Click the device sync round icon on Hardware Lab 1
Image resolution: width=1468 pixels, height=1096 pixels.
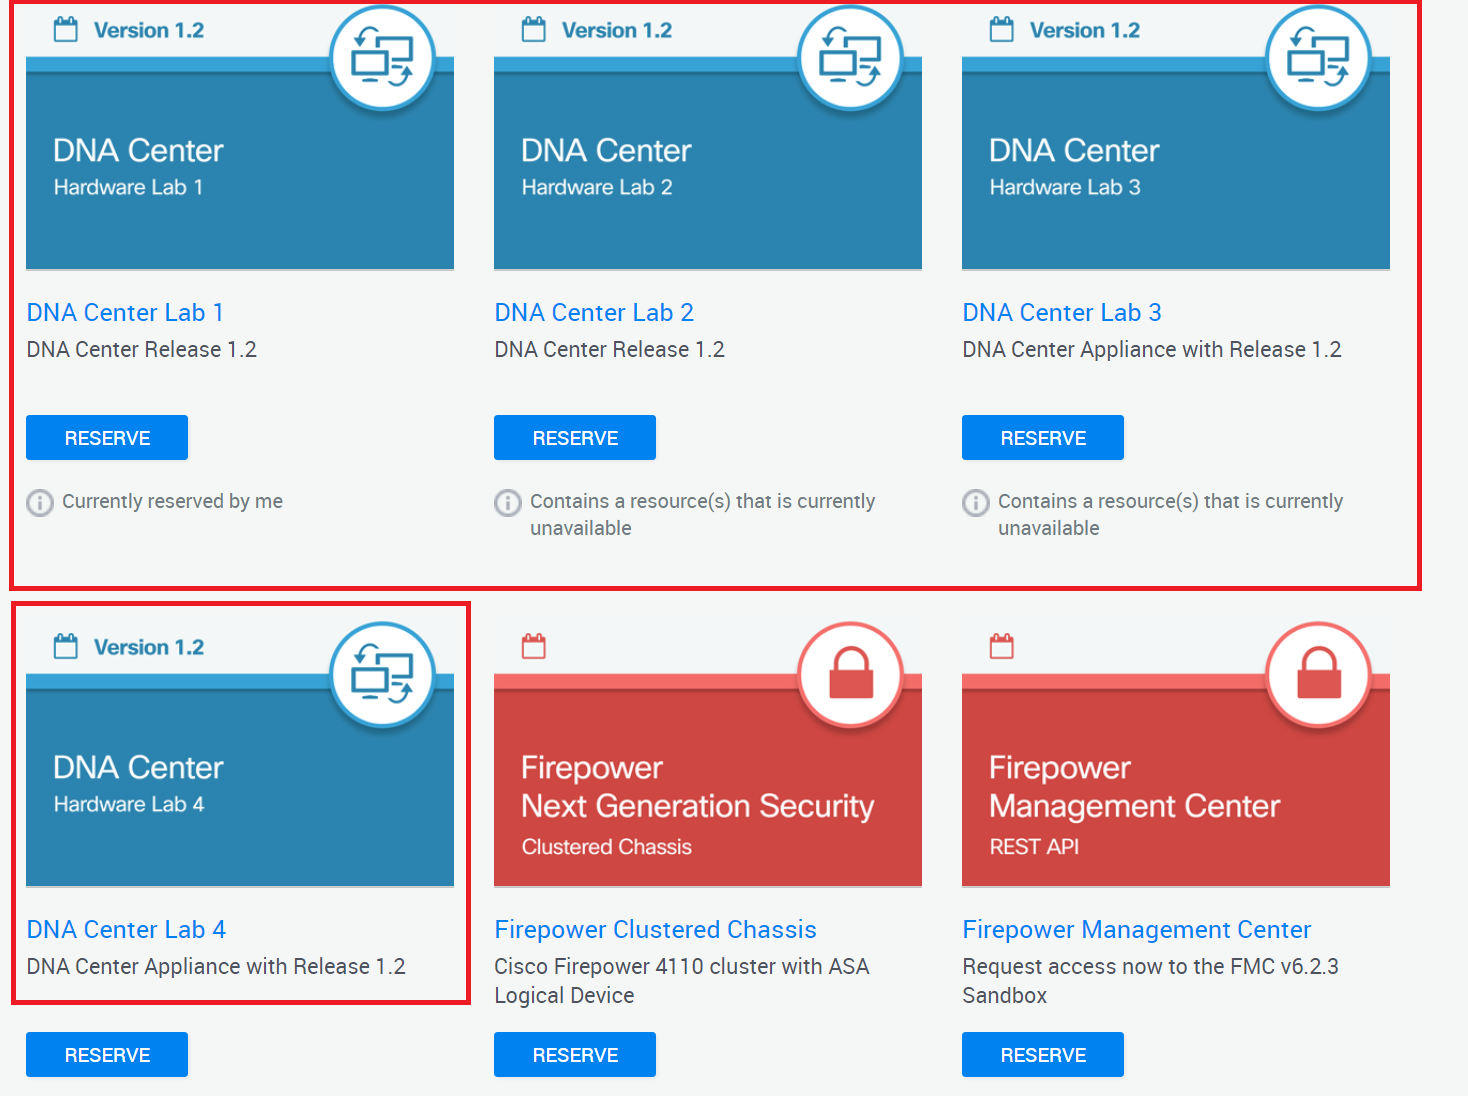pyautogui.click(x=382, y=58)
